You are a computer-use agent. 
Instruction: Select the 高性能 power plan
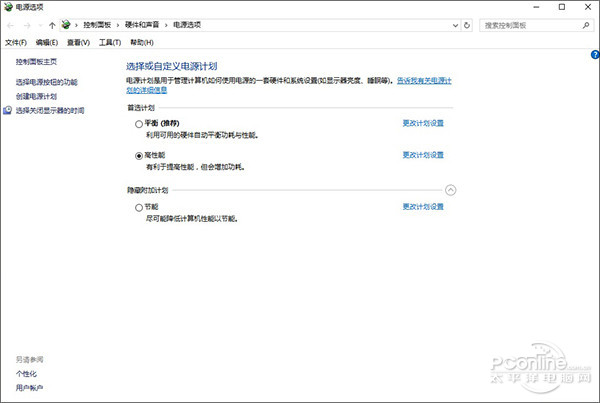click(138, 156)
